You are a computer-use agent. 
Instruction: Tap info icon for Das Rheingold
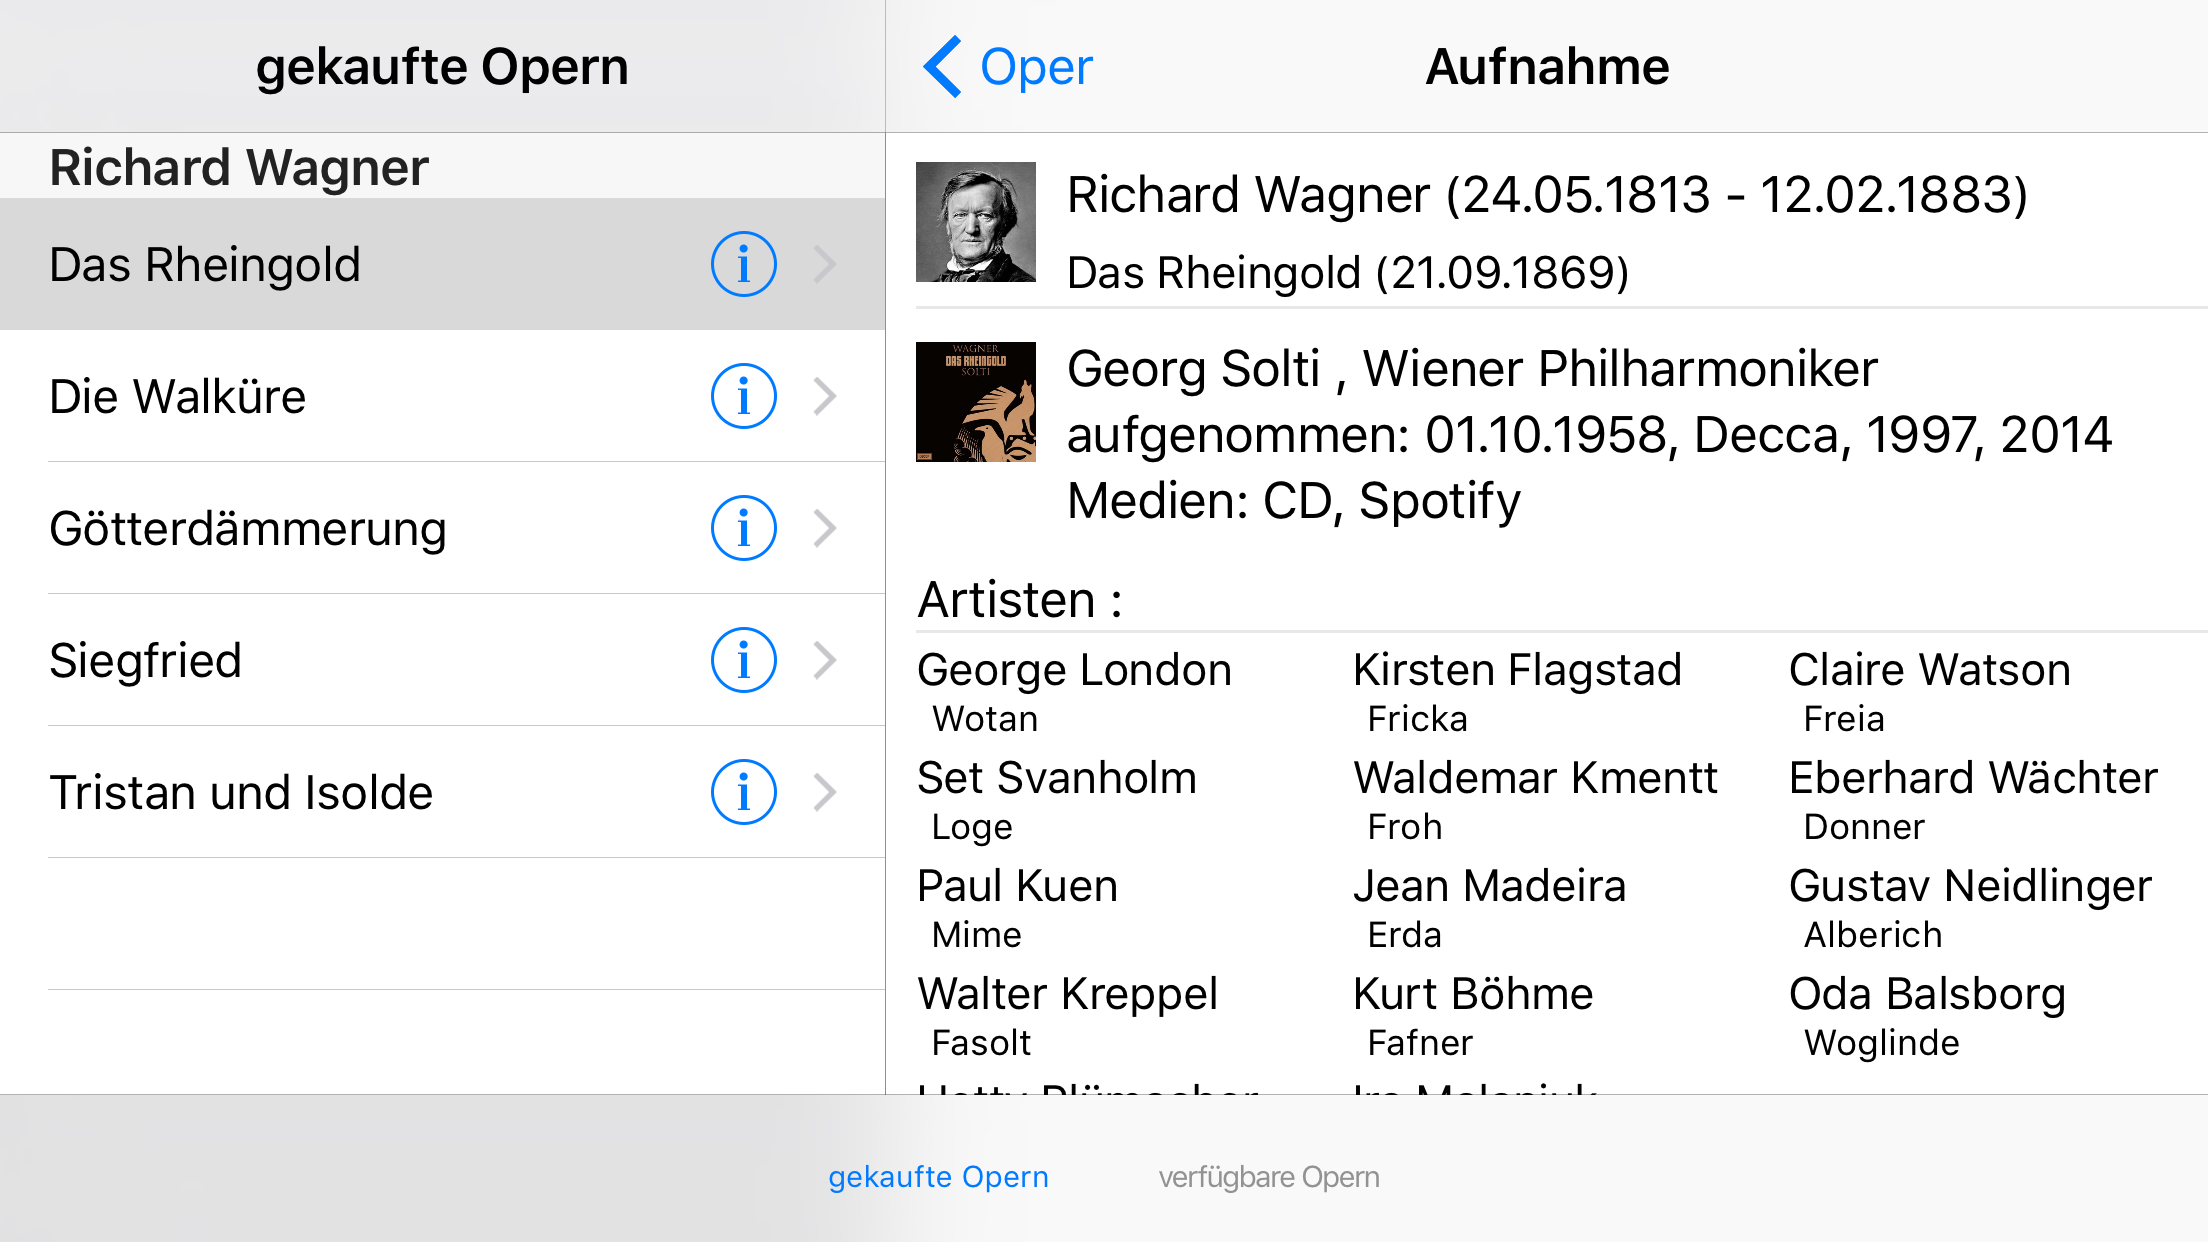(743, 264)
